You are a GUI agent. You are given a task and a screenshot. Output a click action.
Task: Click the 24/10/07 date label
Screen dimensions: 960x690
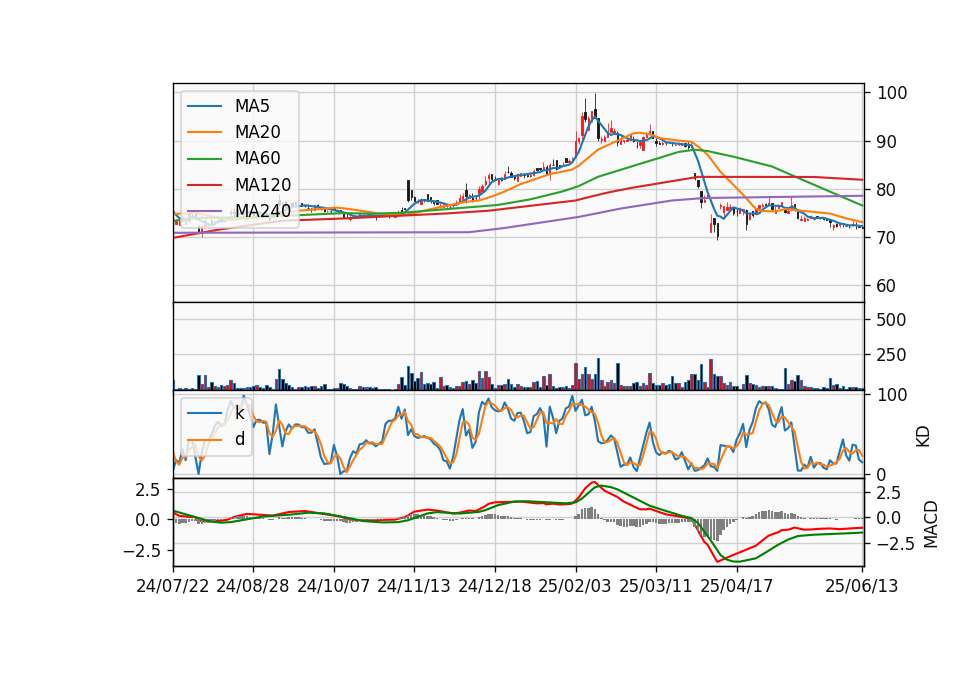(334, 586)
